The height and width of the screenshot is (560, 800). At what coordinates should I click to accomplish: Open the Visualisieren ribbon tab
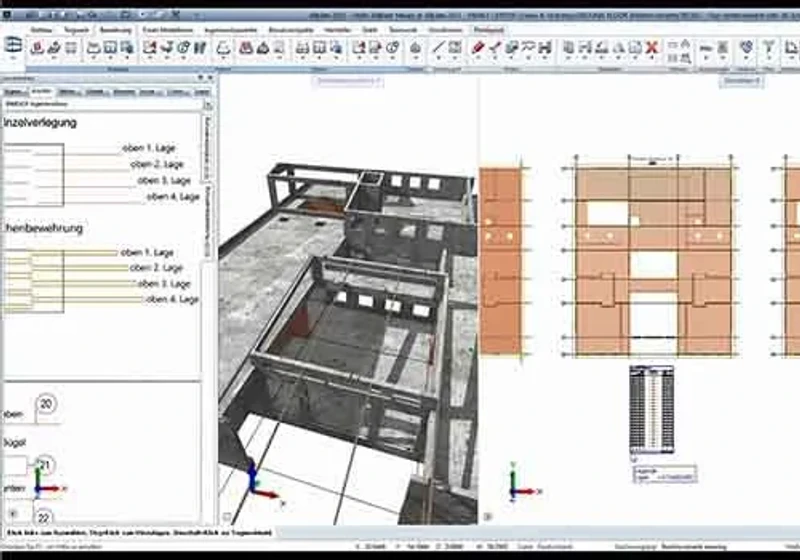tap(445, 30)
